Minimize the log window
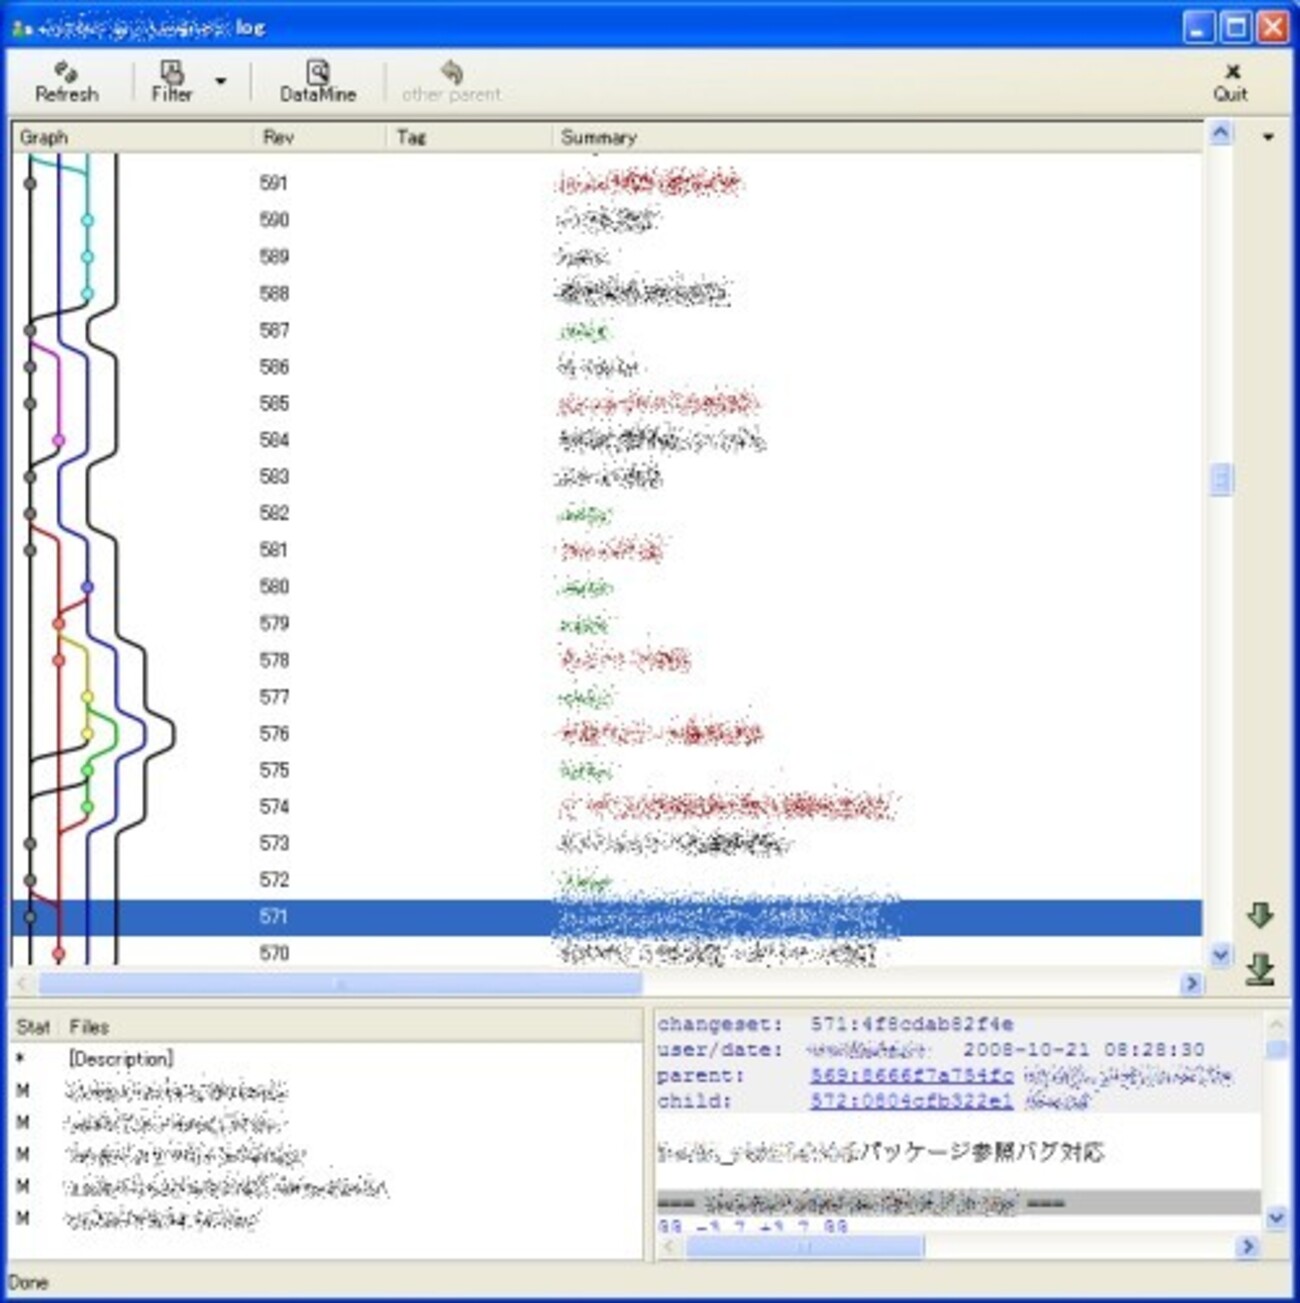This screenshot has height=1303, width=1300. coord(1200,27)
